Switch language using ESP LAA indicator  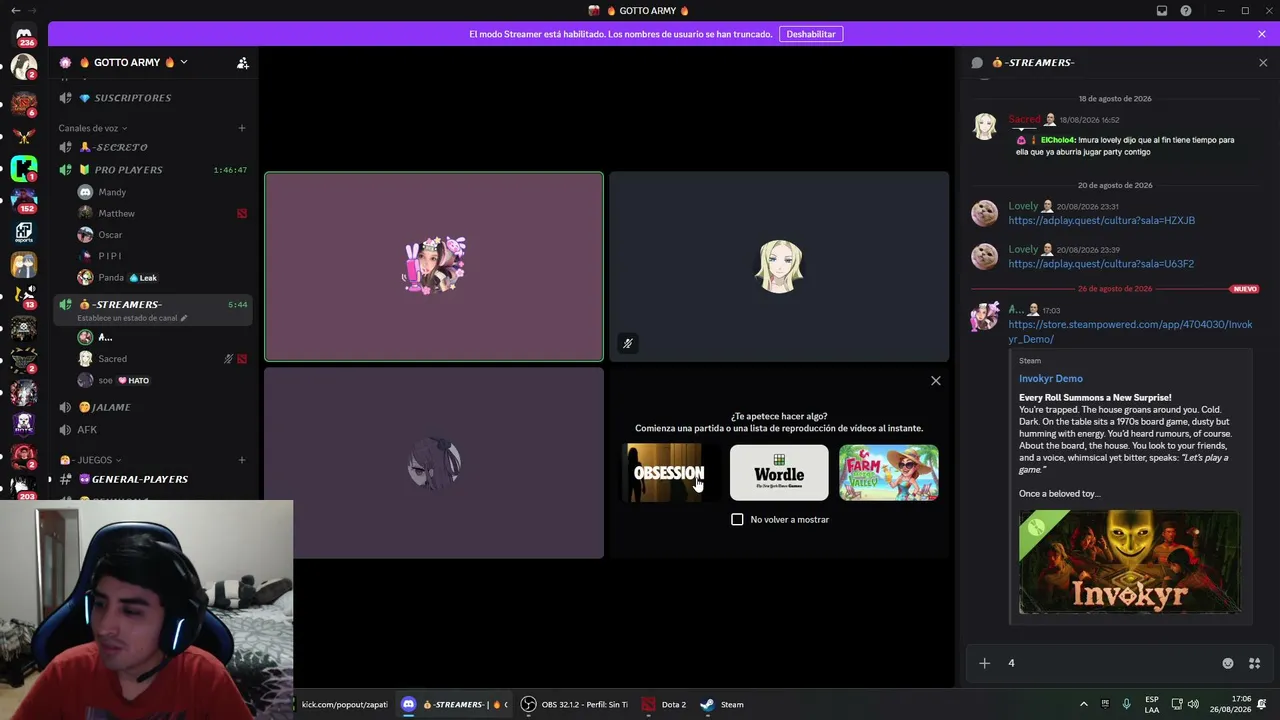[1152, 704]
